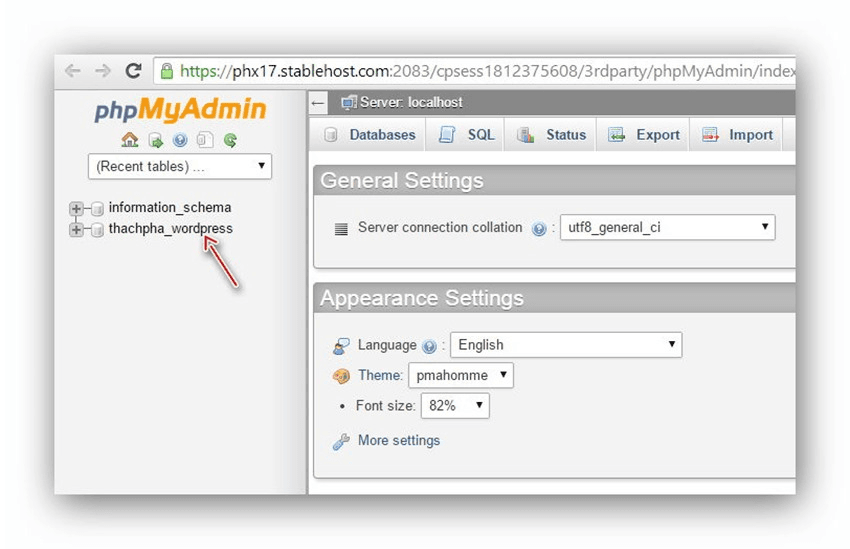Click the documents icon beside the help icon
The height and width of the screenshot is (549, 850).
(205, 140)
